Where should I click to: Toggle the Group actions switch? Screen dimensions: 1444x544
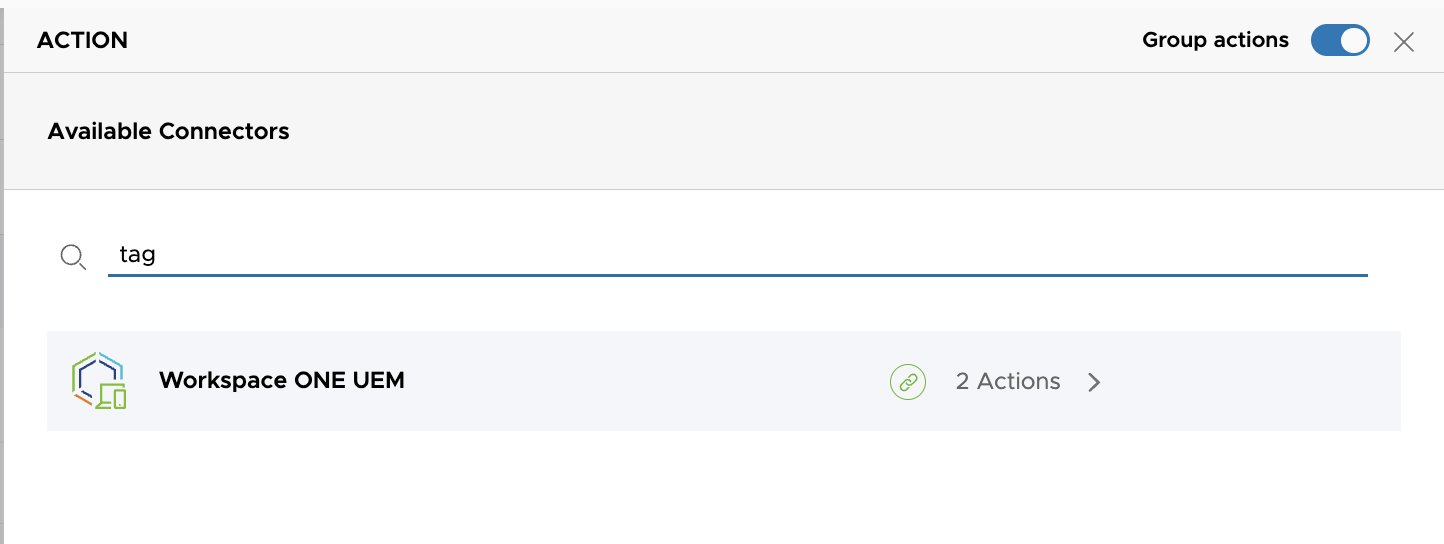pos(1339,41)
